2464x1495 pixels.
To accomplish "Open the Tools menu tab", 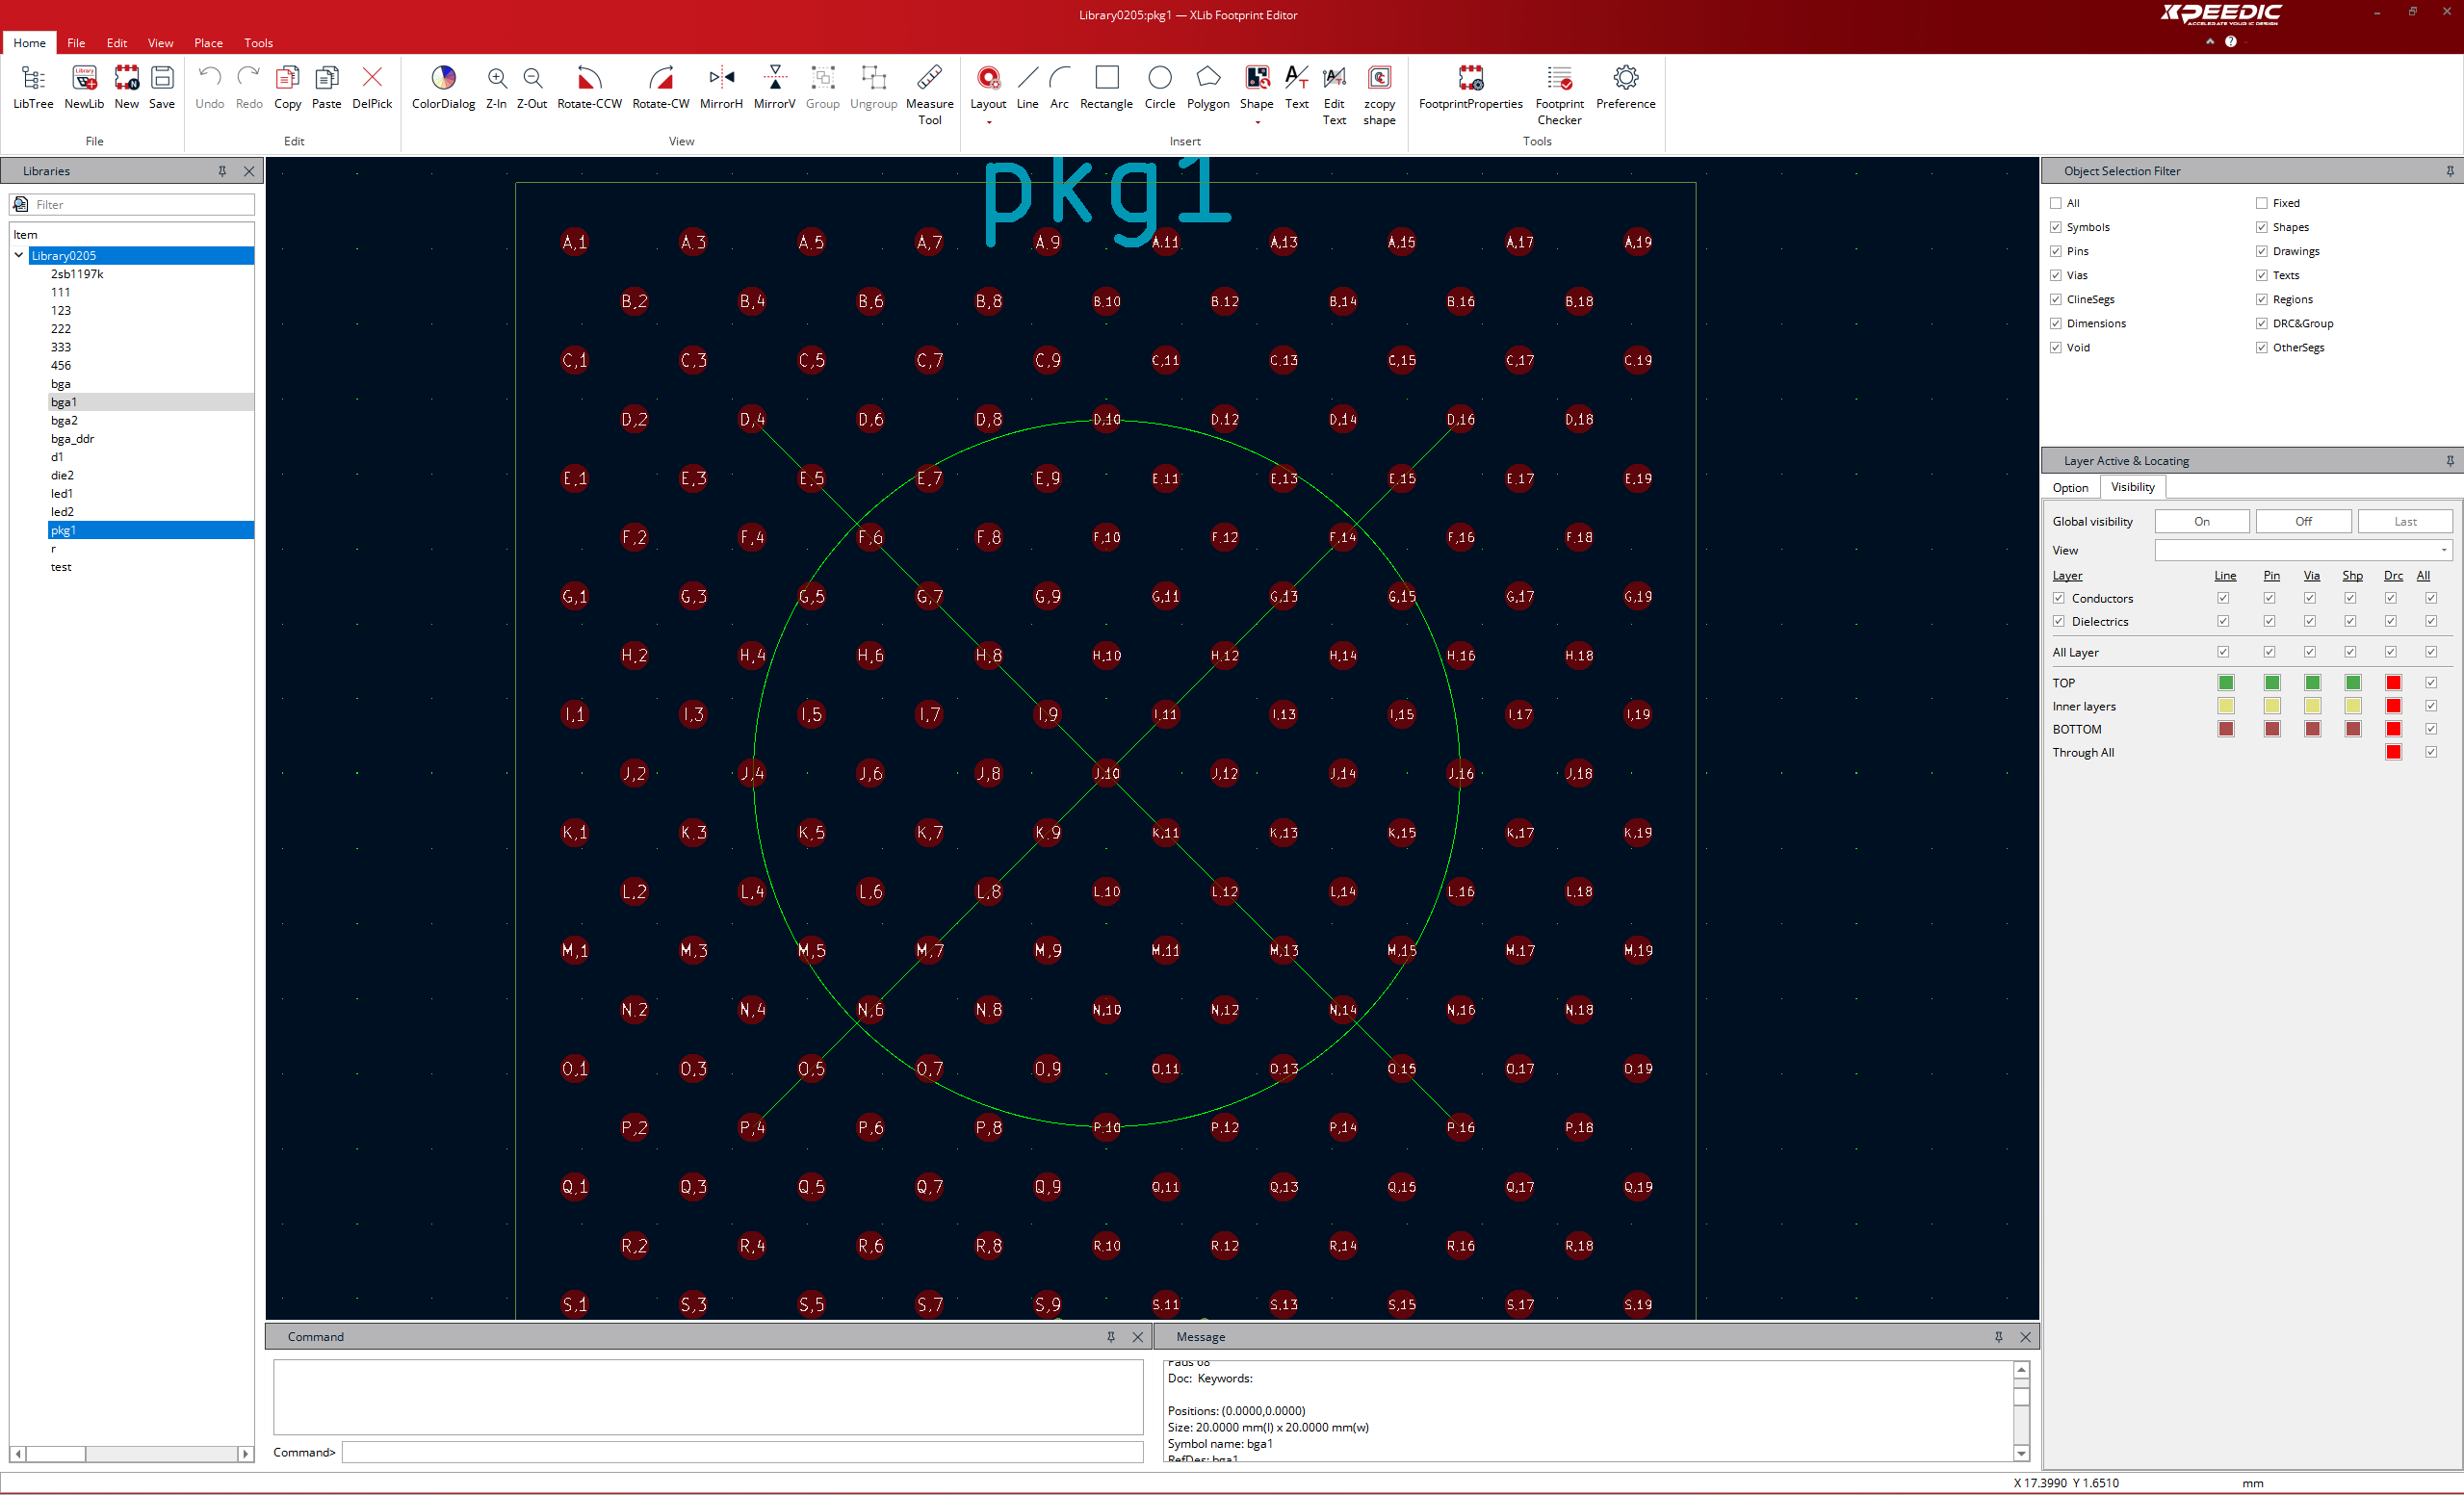I will click(258, 43).
